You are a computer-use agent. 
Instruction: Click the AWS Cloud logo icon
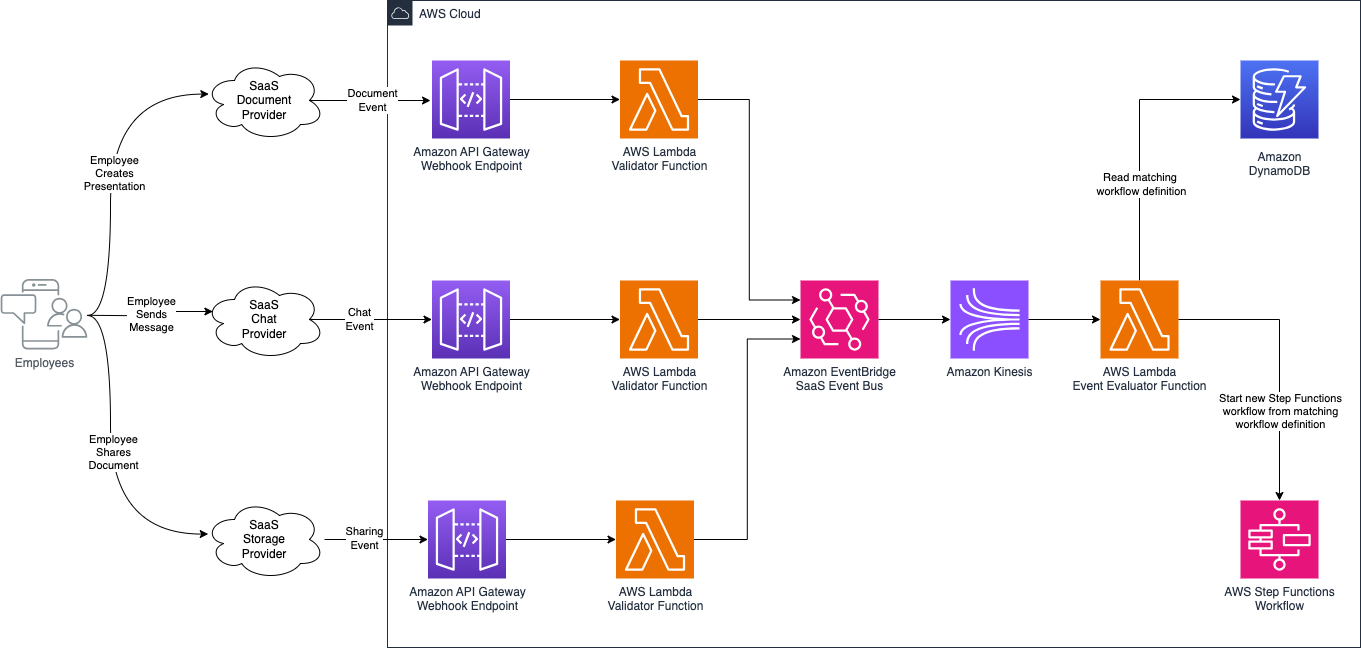click(x=400, y=14)
